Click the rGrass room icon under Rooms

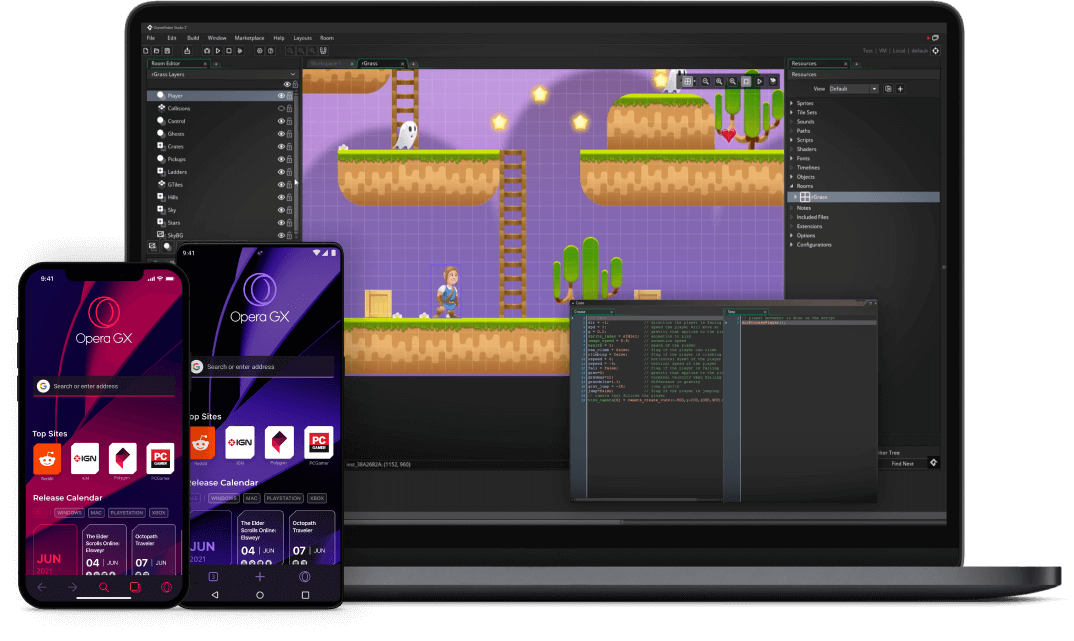[x=804, y=196]
